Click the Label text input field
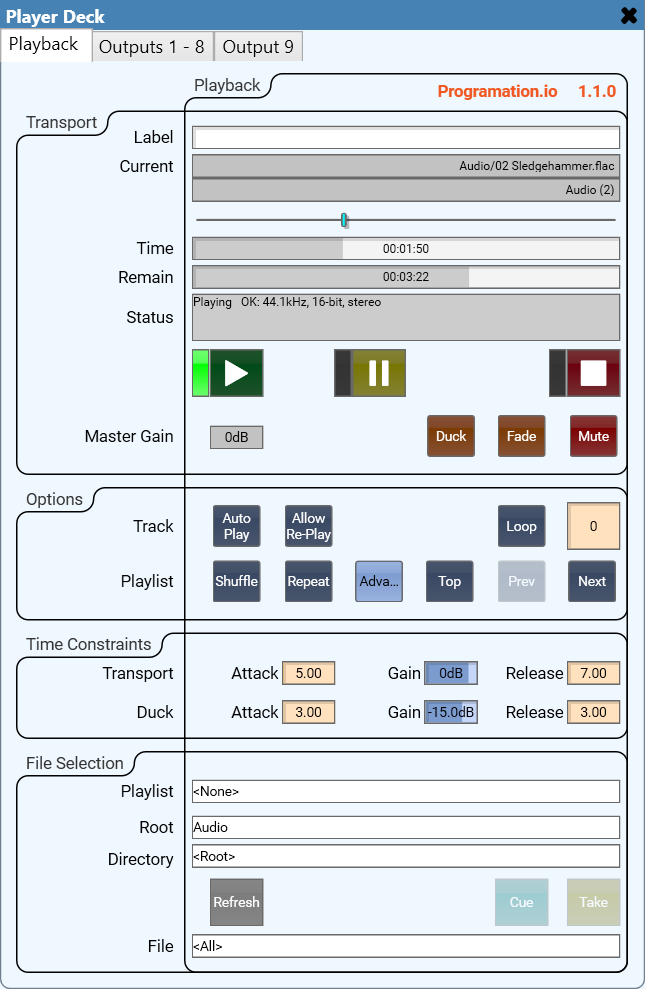 click(x=405, y=138)
